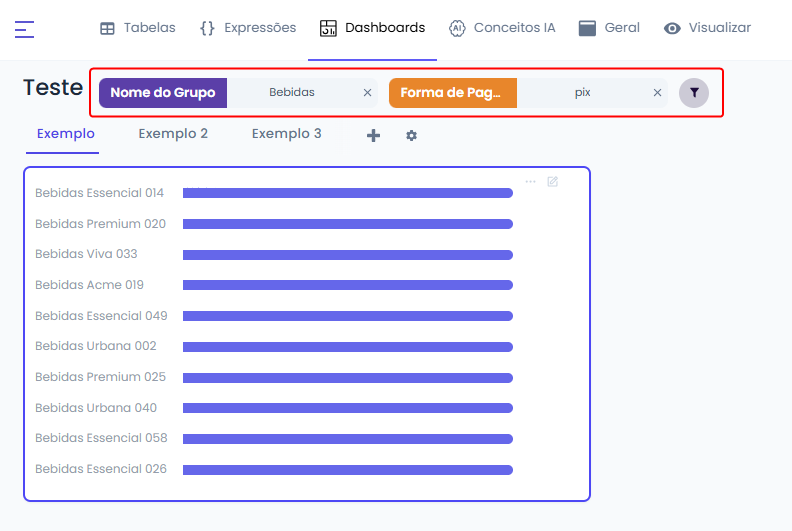Open tab settings gear icon
The height and width of the screenshot is (531, 792).
412,135
